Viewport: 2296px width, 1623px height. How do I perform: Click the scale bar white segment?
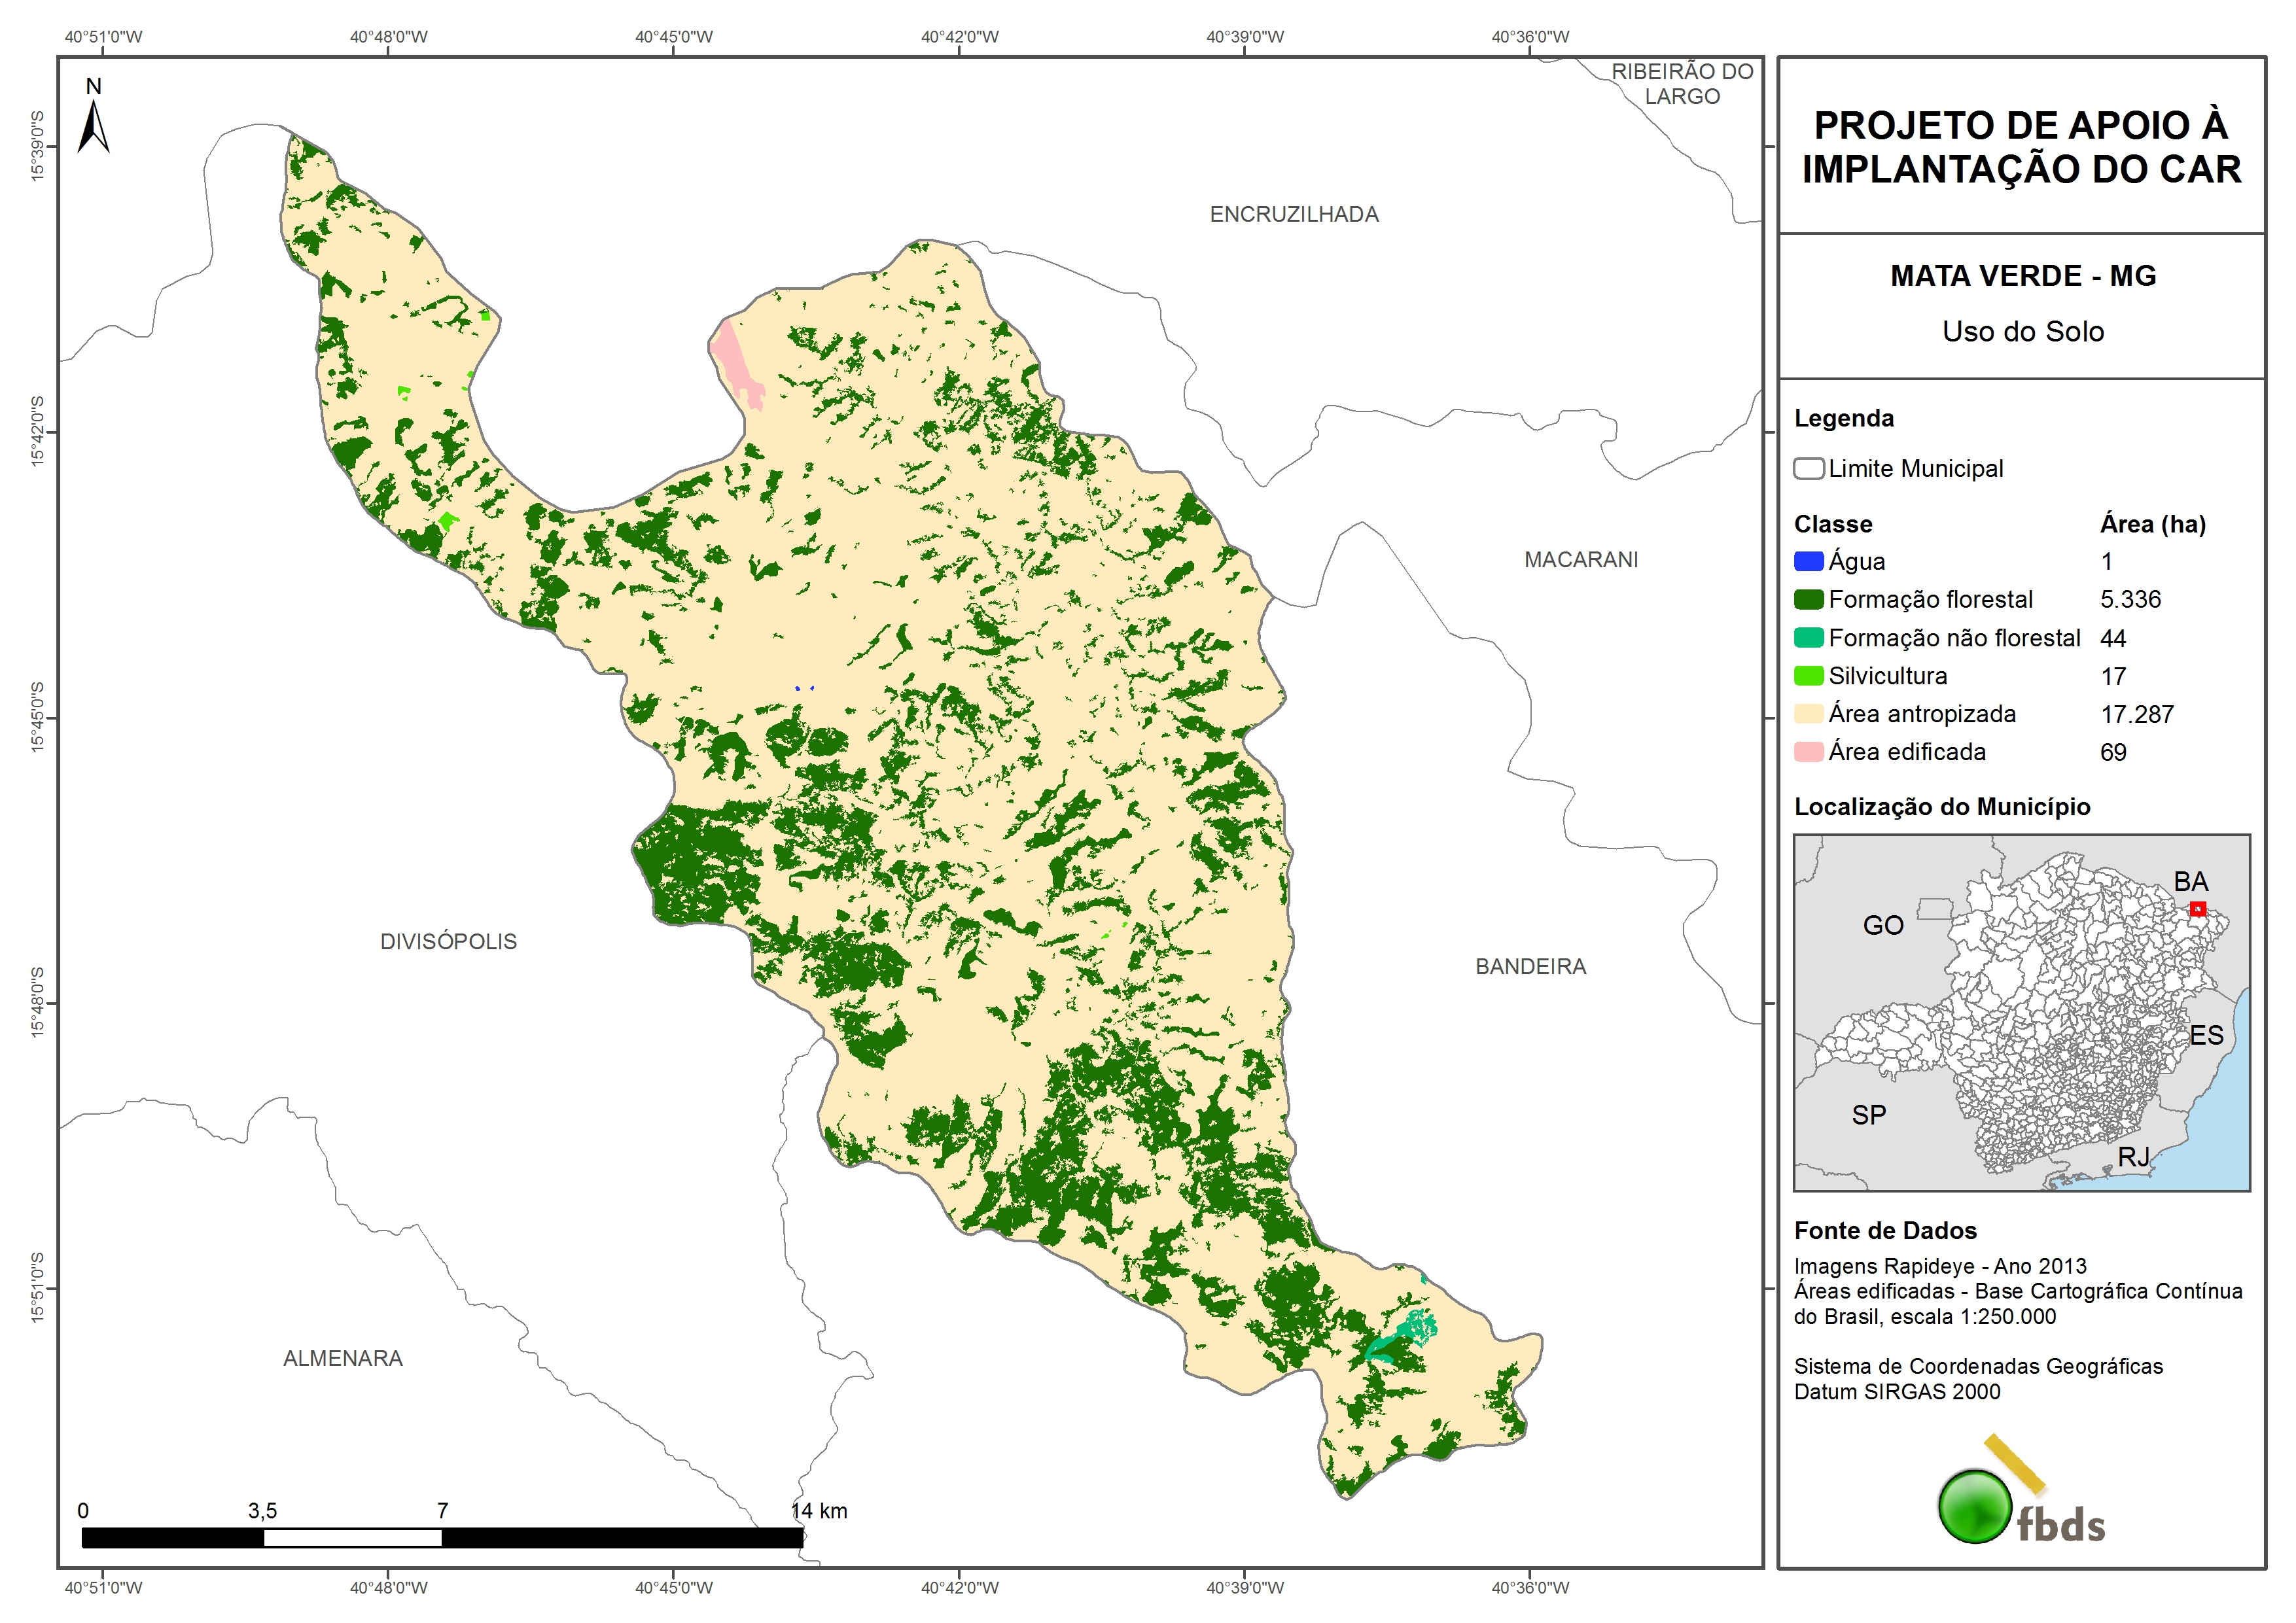point(352,1538)
